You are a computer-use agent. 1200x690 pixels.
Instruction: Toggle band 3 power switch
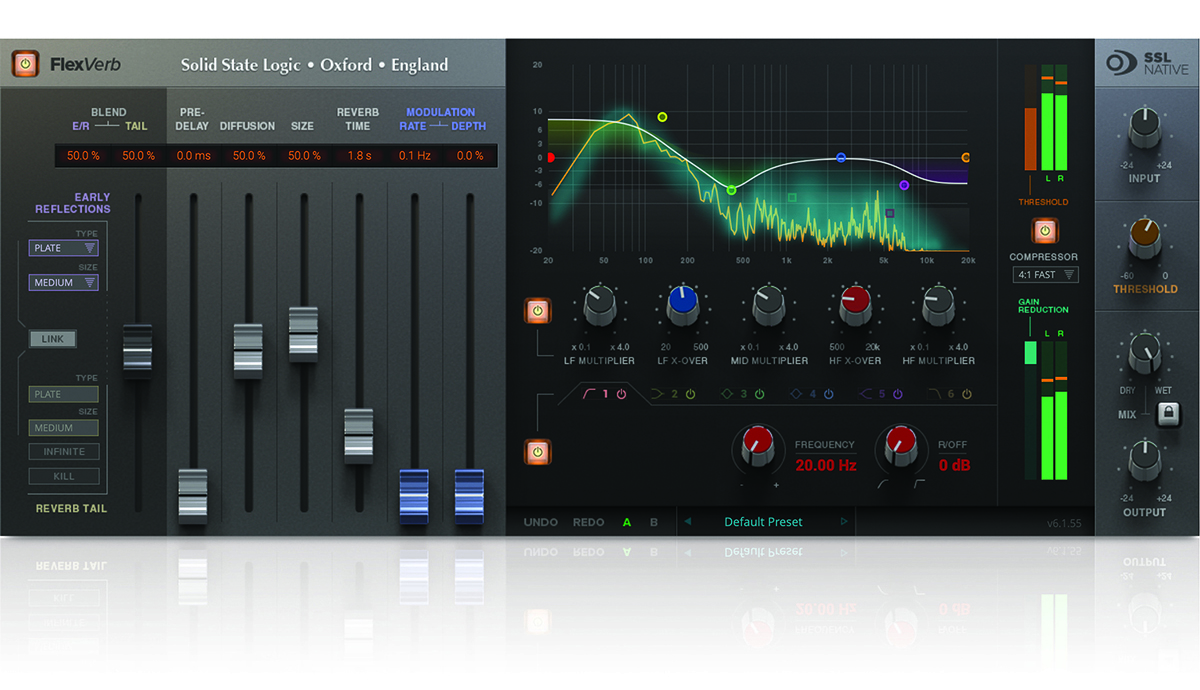point(759,394)
